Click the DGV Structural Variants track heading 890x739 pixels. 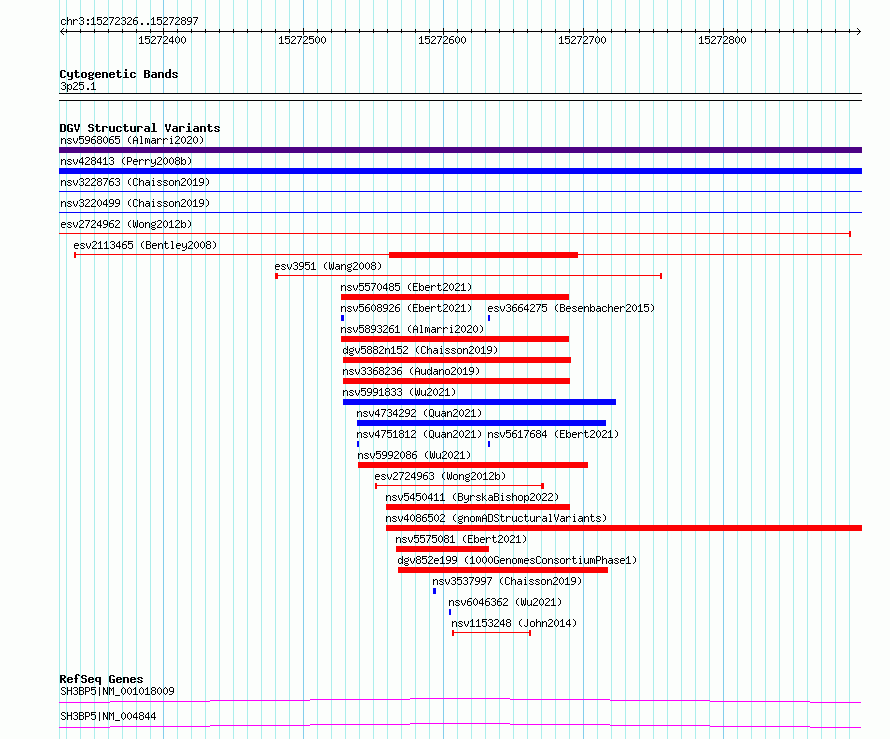pyautogui.click(x=140, y=128)
